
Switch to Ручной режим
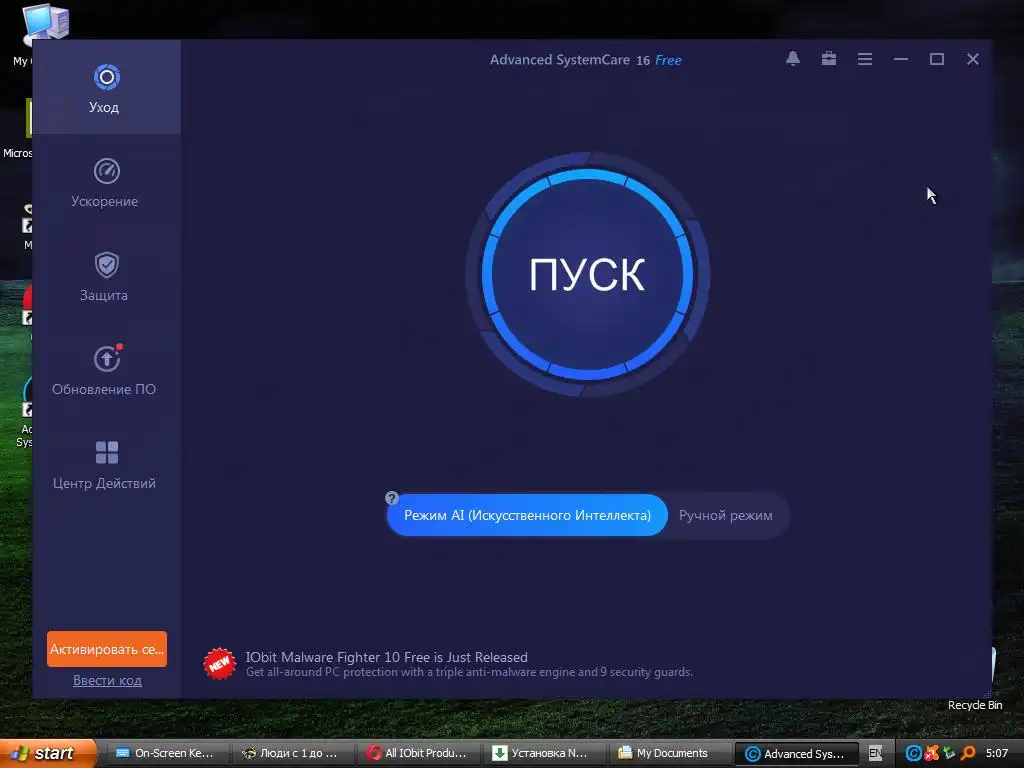tap(726, 515)
